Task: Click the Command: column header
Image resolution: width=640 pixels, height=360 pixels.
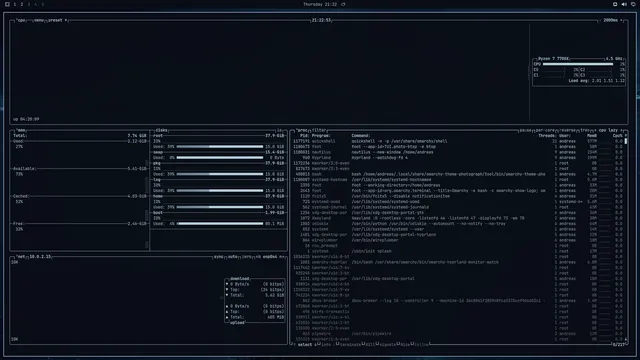Action: [361, 136]
